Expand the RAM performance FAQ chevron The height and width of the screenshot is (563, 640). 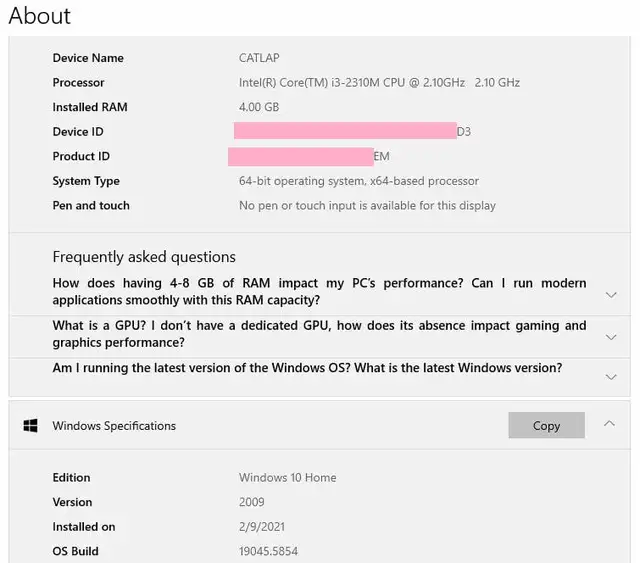click(611, 295)
